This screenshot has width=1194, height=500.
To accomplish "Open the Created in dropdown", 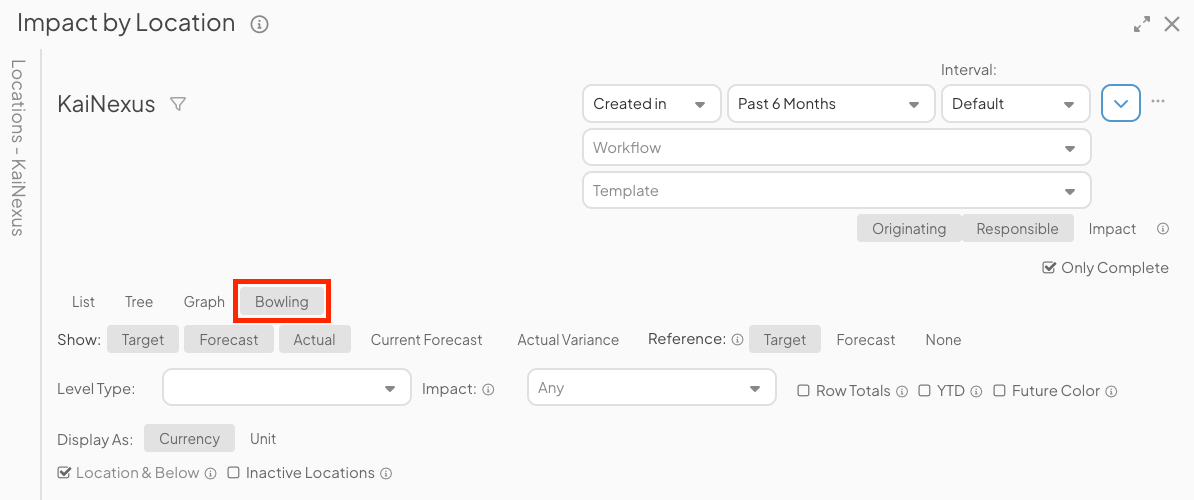I will coord(651,104).
